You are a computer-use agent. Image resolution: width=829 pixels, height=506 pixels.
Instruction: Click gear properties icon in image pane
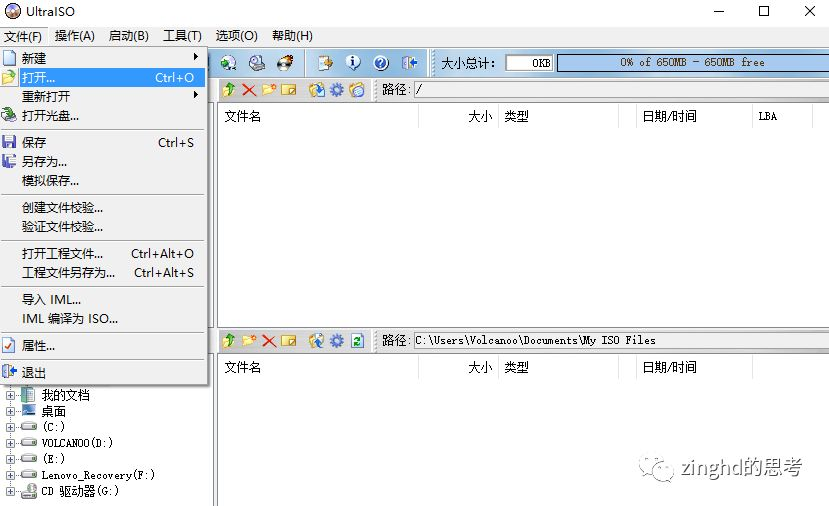tap(337, 89)
